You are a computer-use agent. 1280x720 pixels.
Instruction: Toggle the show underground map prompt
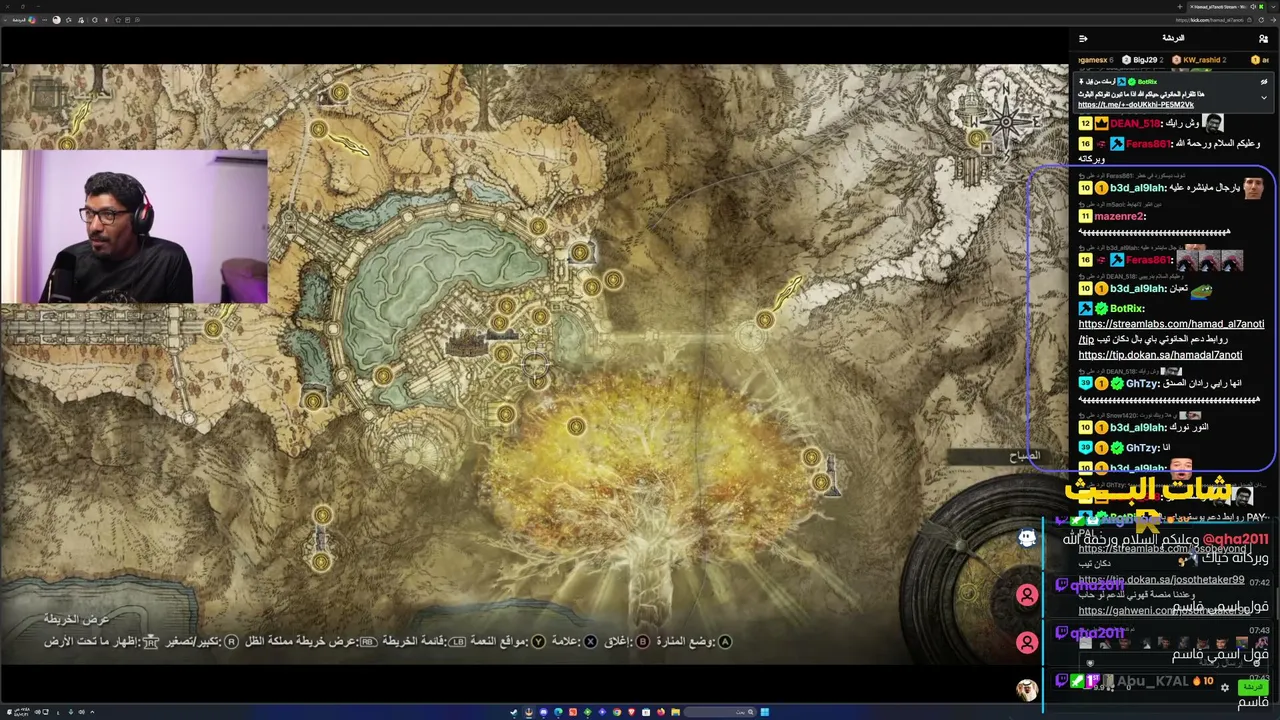101,641
